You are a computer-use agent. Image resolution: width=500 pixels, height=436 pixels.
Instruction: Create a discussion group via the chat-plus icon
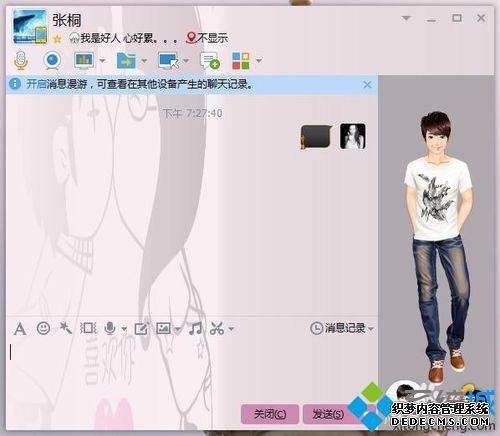210,61
